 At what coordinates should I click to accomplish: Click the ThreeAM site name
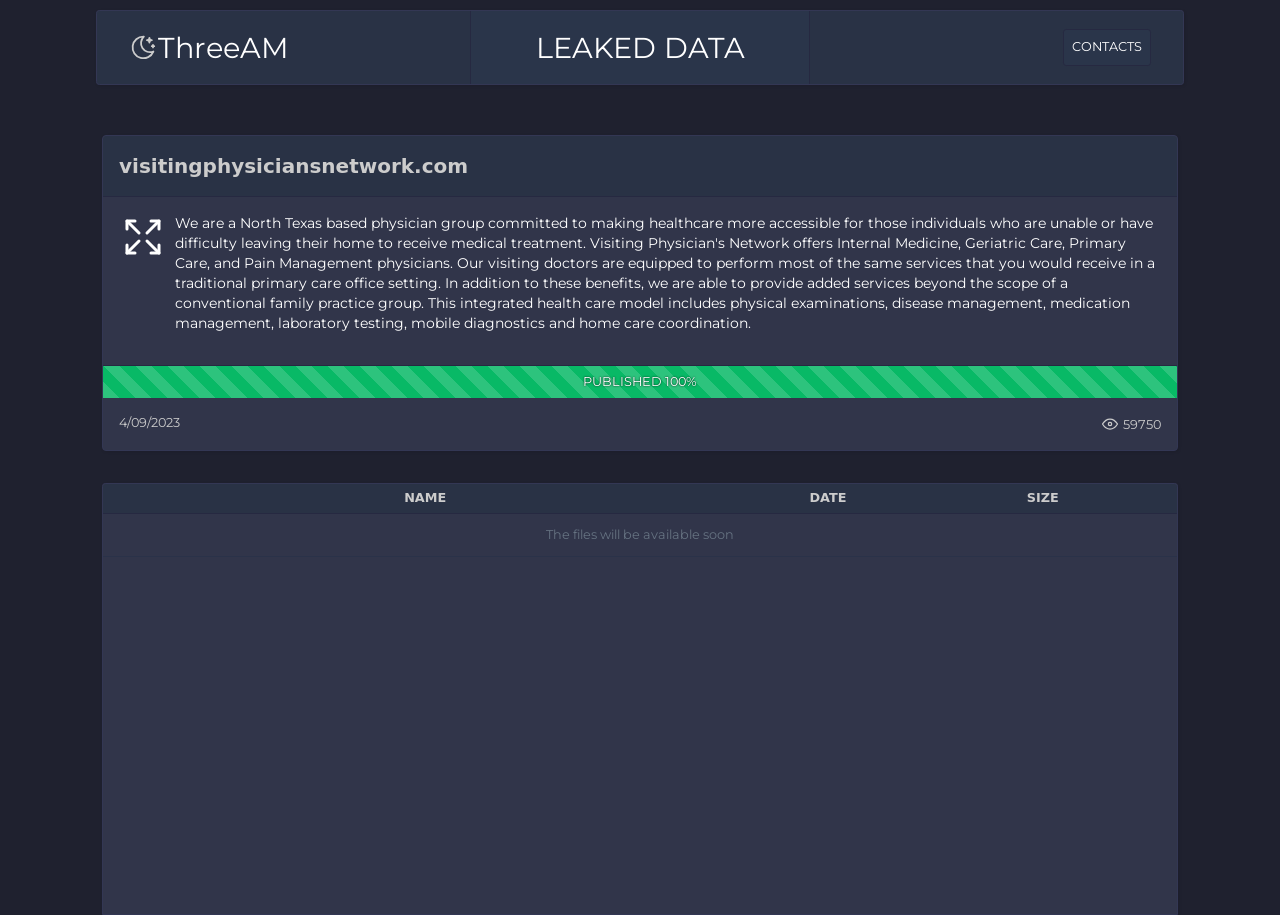pos(223,48)
